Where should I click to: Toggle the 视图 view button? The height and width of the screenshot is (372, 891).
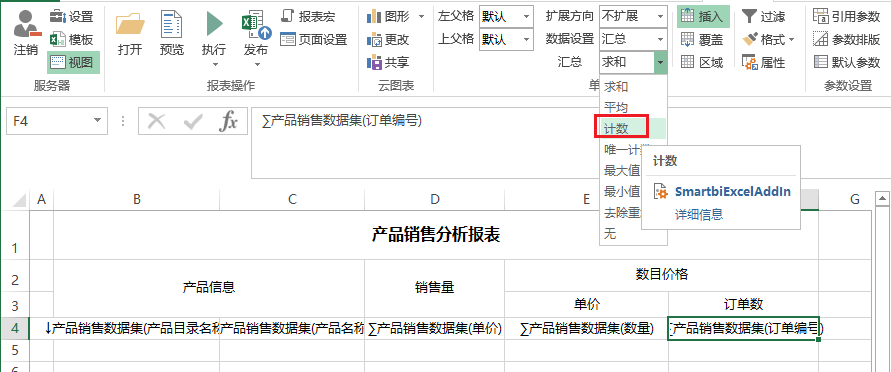(x=73, y=62)
